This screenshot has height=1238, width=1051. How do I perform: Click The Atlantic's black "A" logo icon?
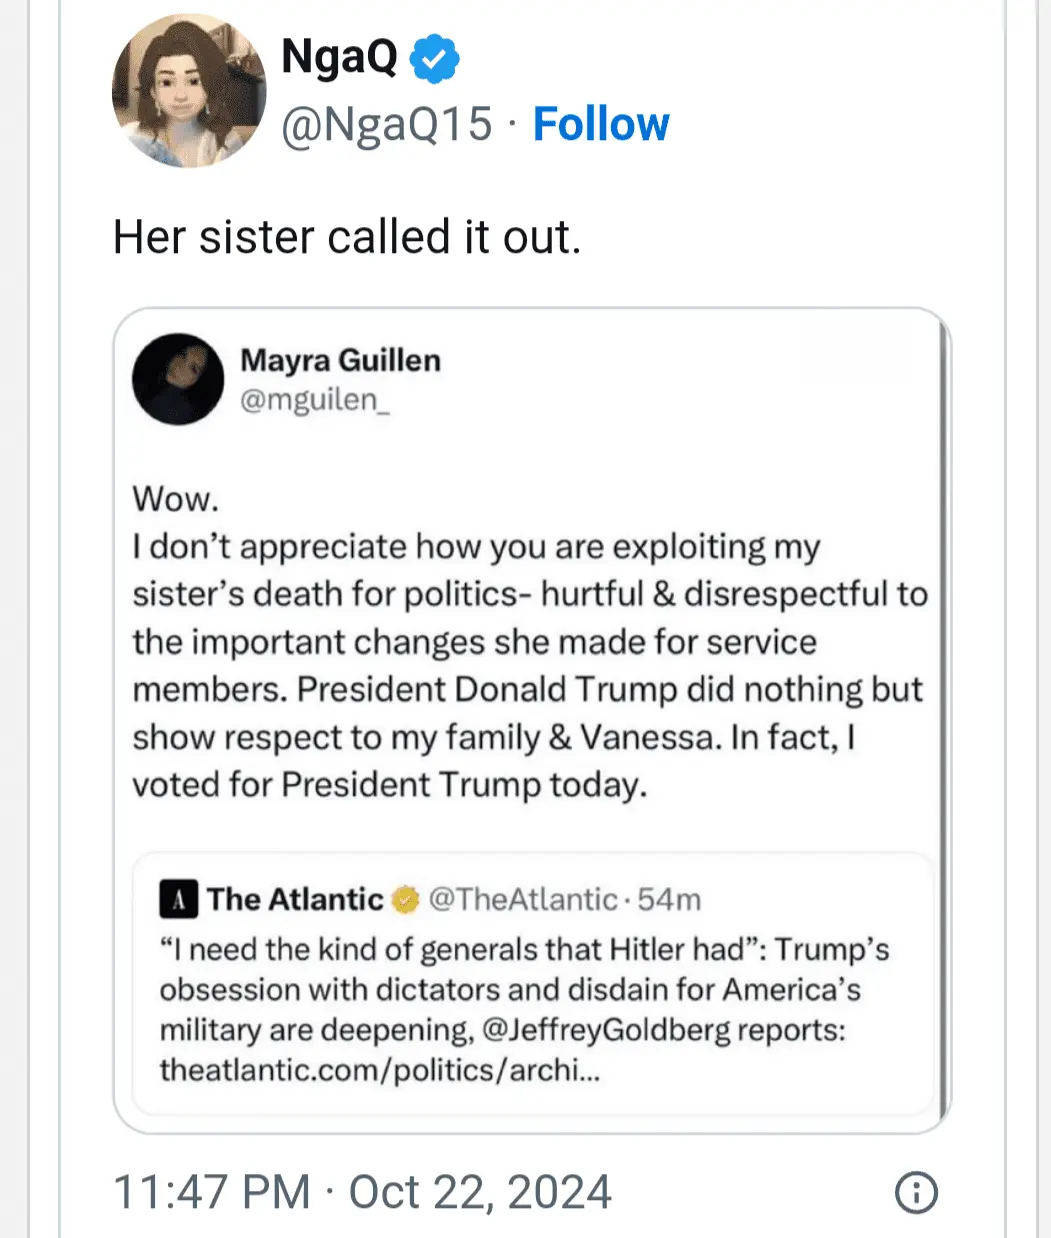pyautogui.click(x=178, y=900)
